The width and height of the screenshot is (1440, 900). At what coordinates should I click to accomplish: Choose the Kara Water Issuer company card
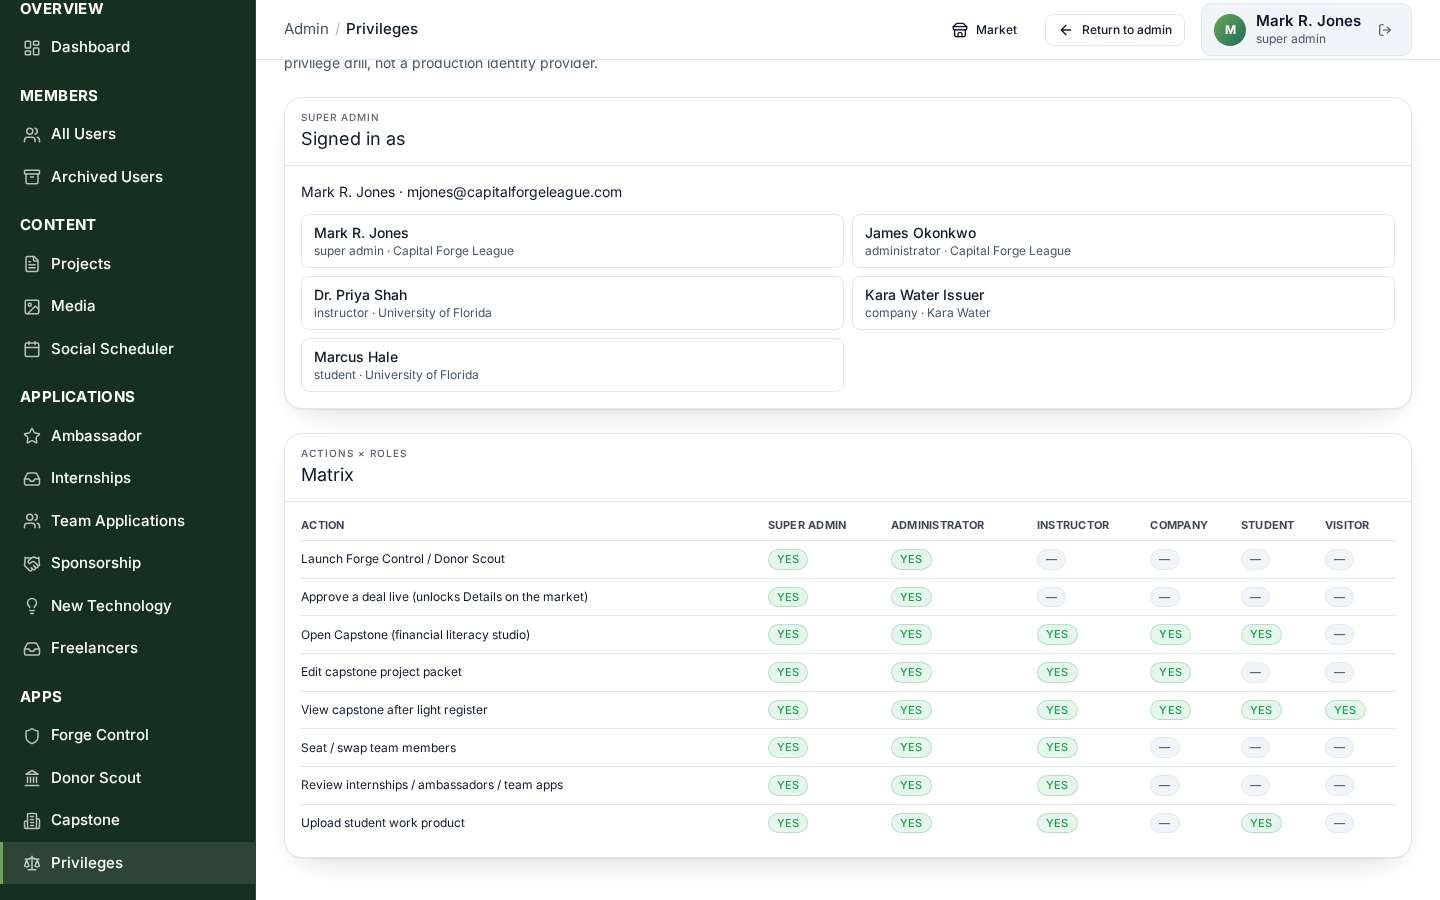[x=1123, y=303]
